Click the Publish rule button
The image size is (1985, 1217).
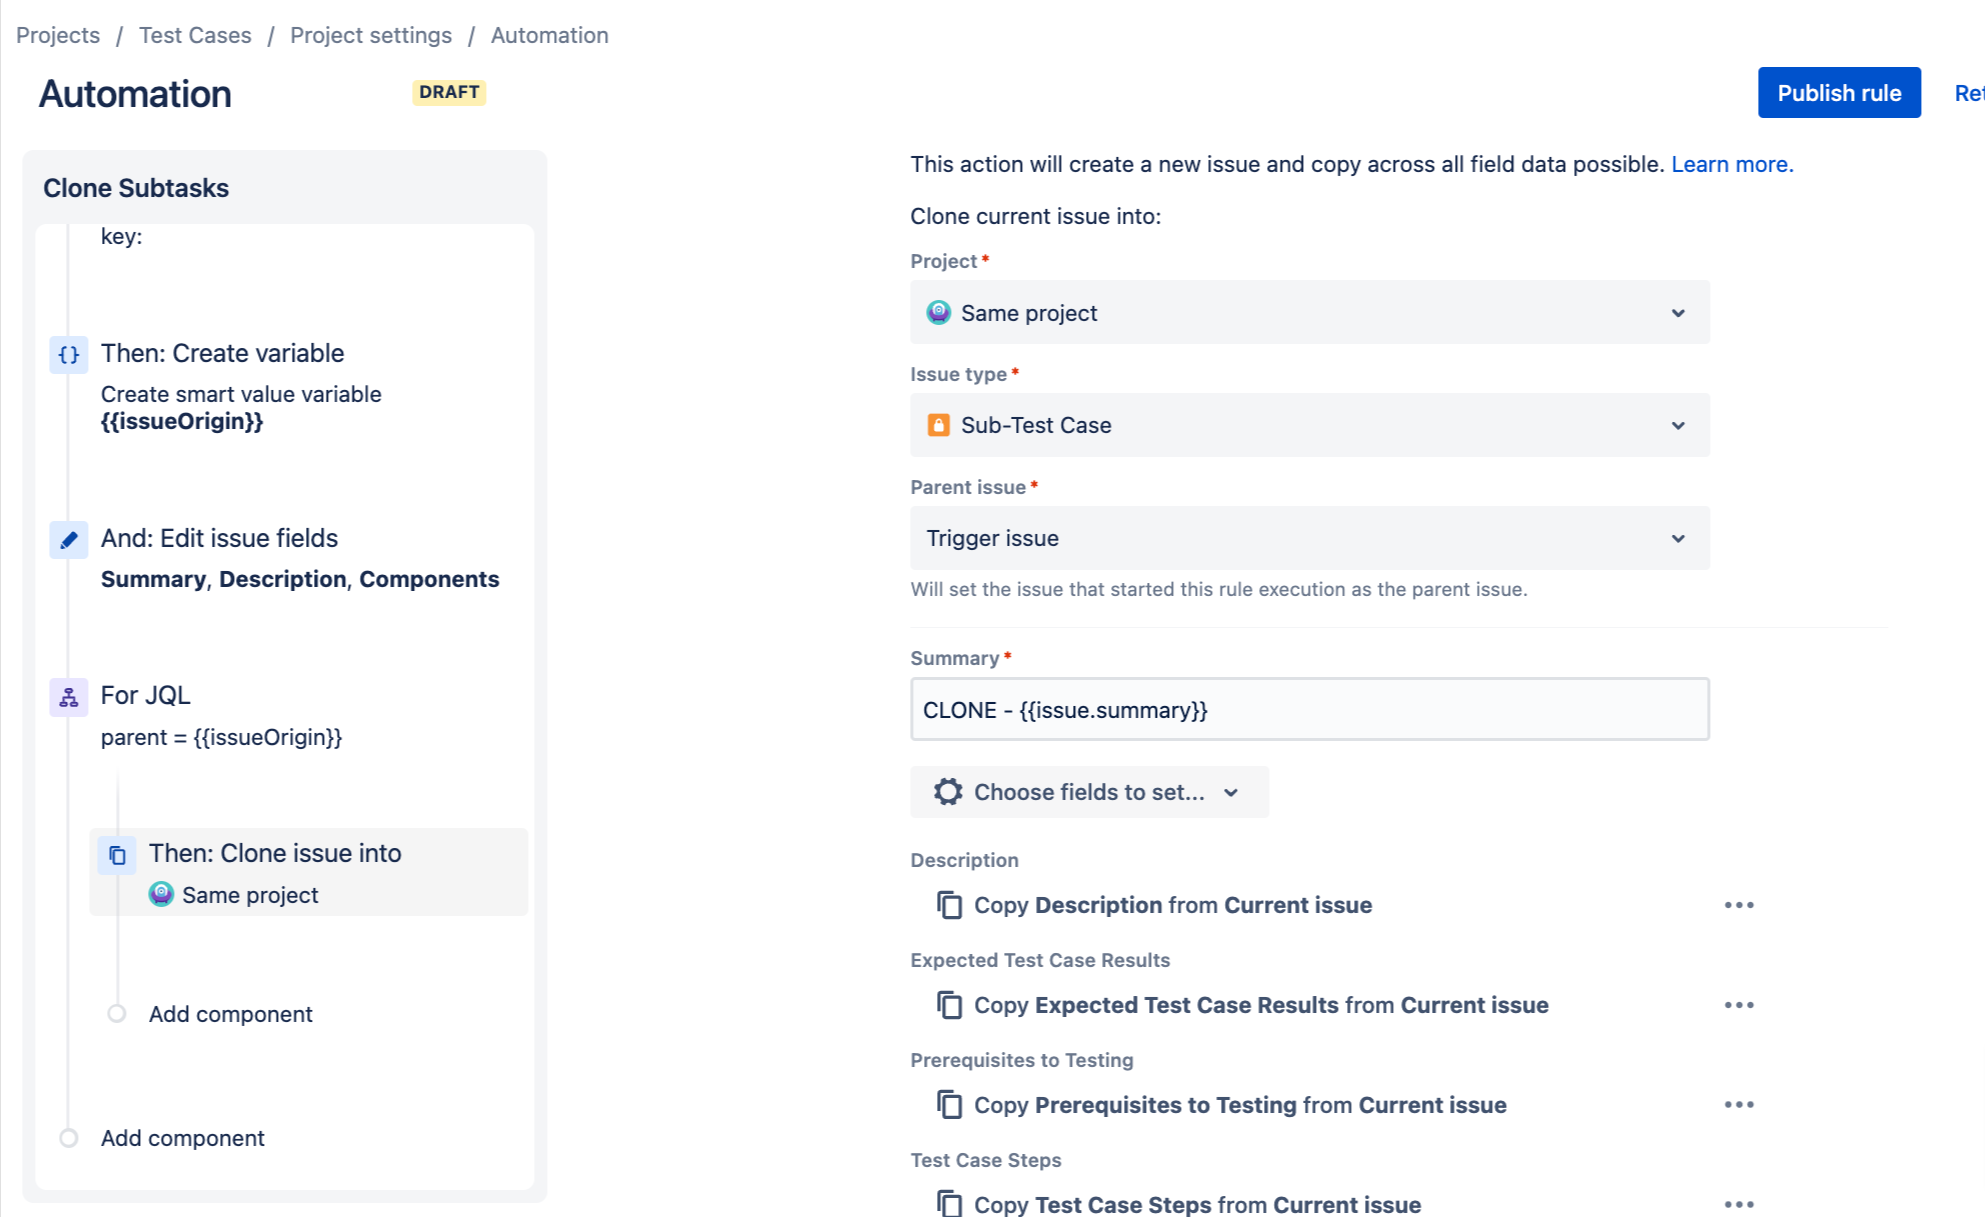pyautogui.click(x=1839, y=92)
